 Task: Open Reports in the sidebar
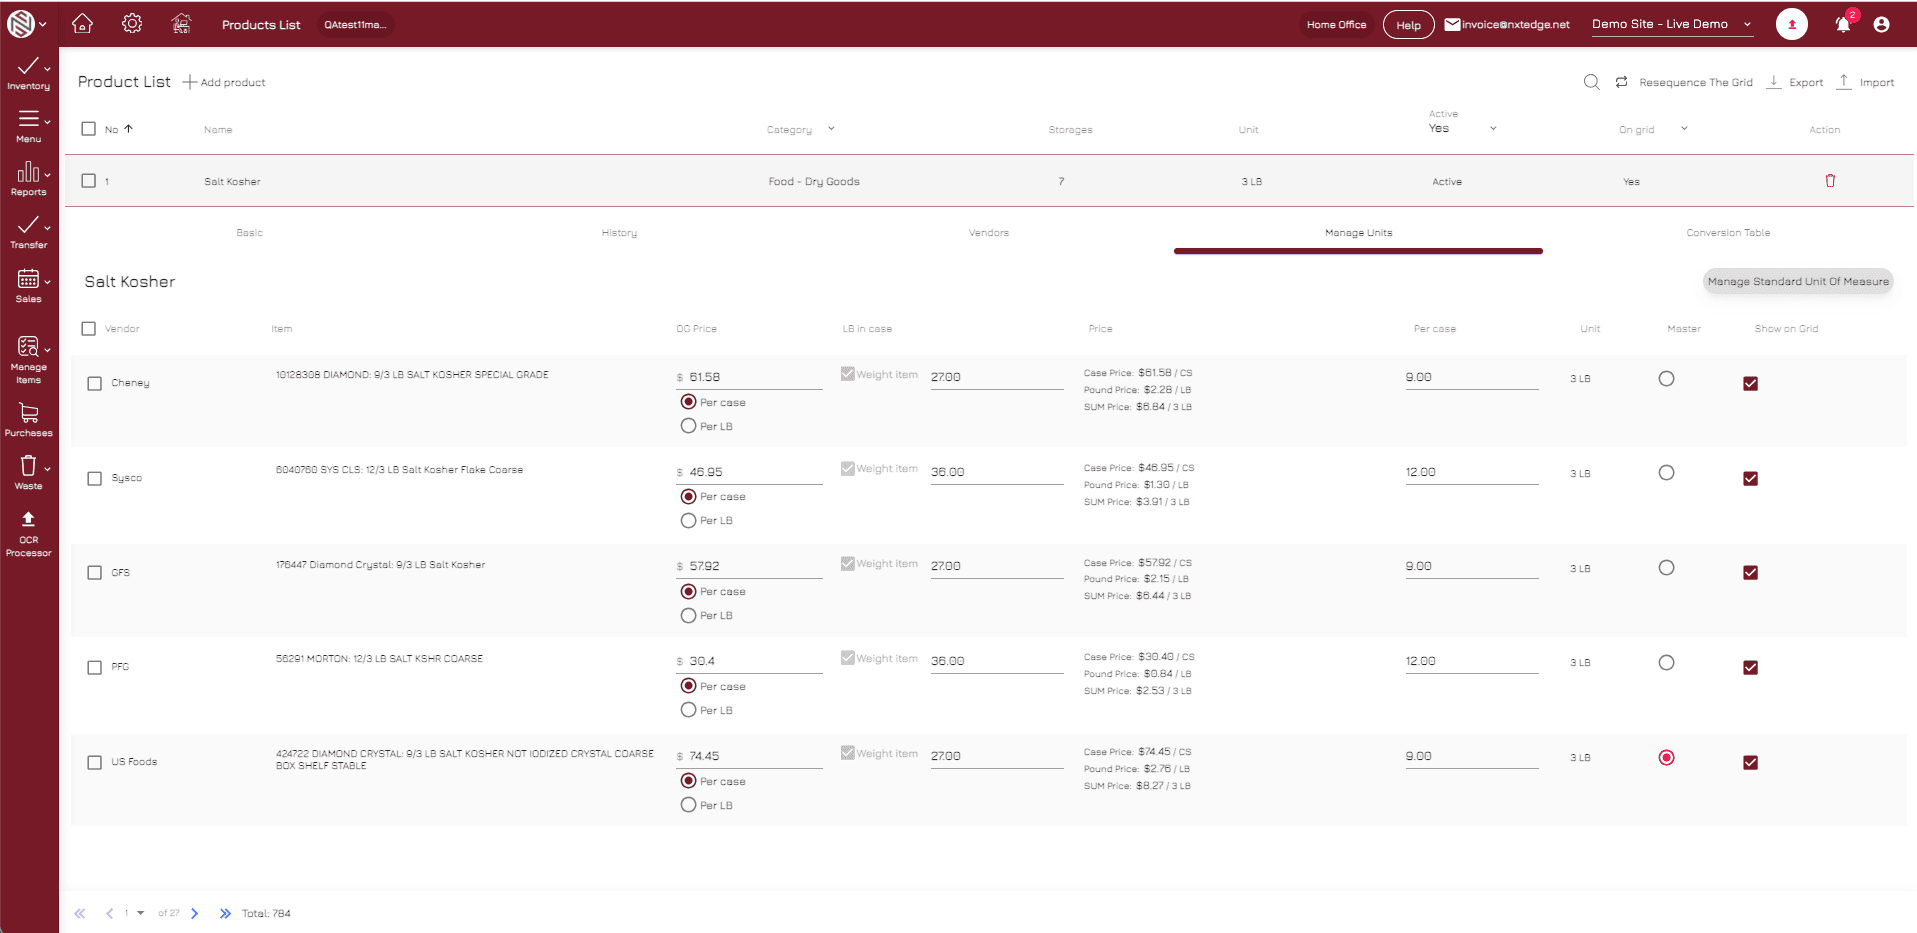coord(28,179)
